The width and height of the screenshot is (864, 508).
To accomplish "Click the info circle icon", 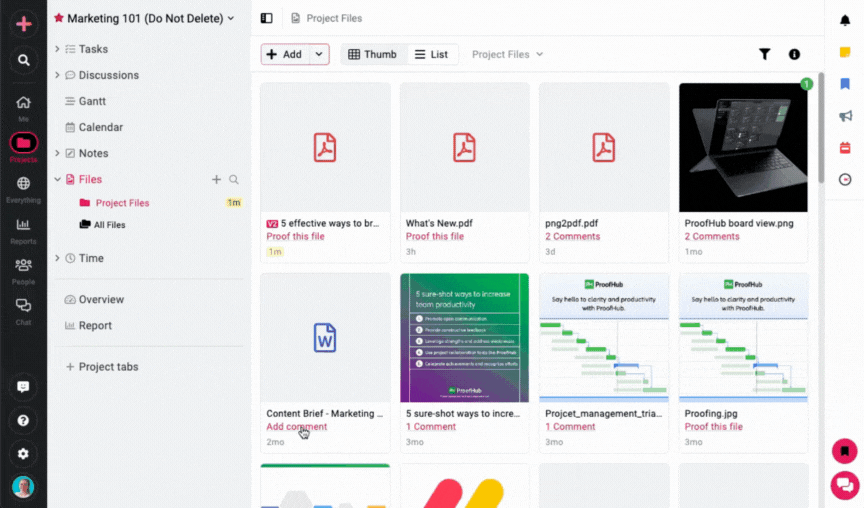I will click(x=794, y=54).
